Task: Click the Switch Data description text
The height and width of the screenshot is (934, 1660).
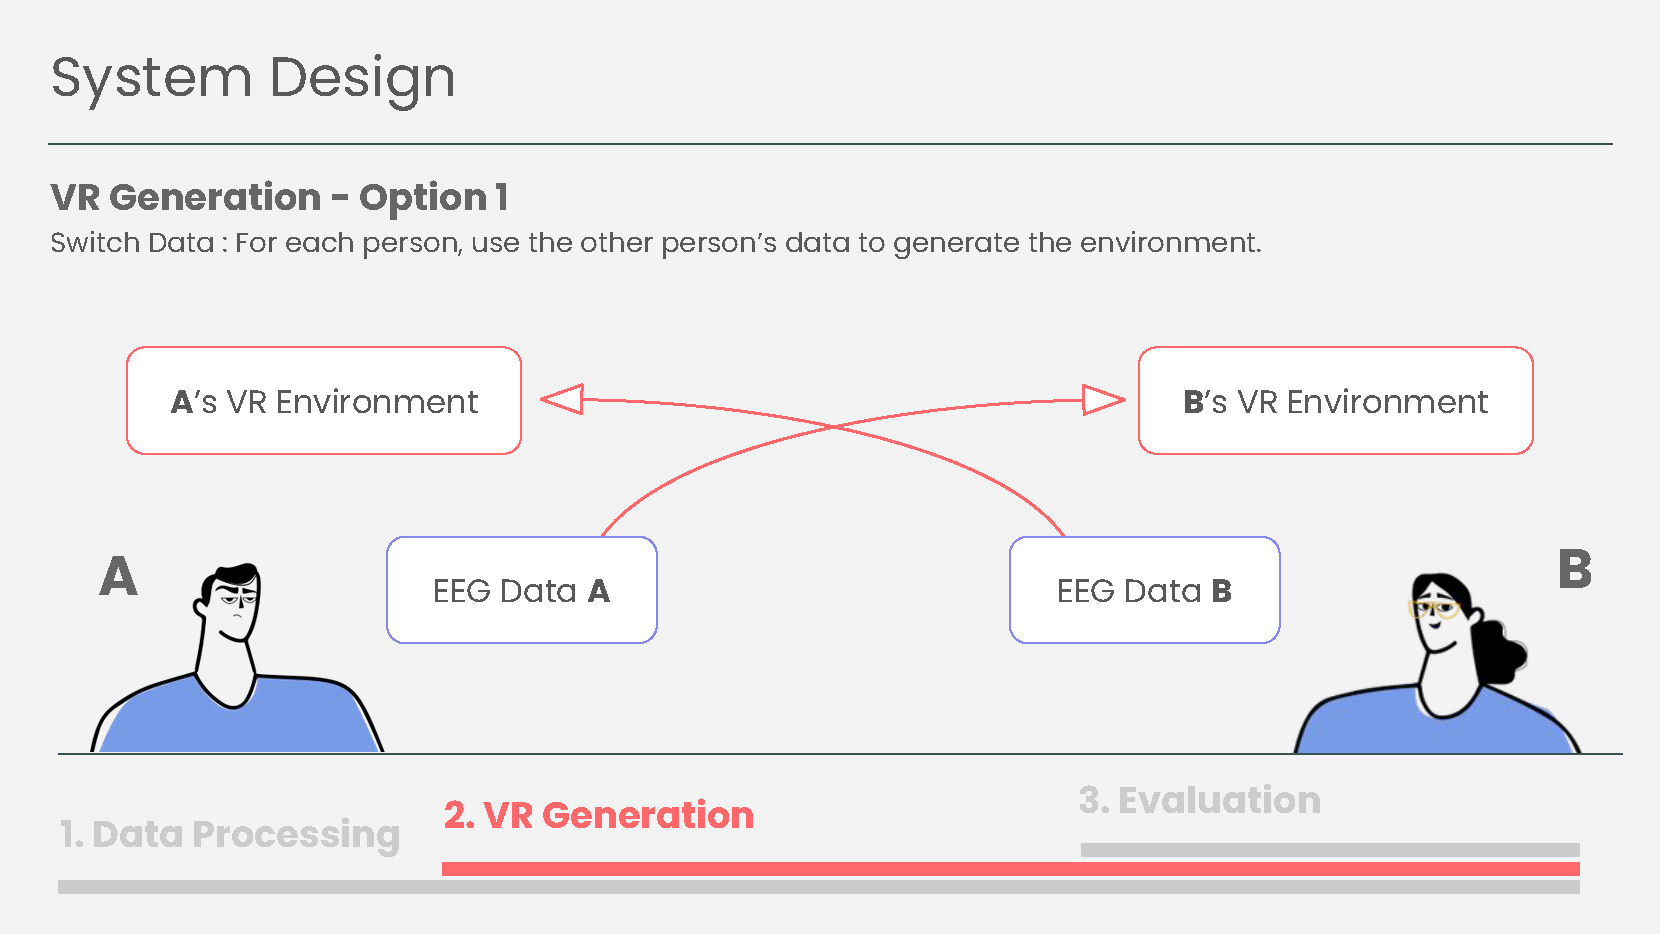Action: (655, 243)
